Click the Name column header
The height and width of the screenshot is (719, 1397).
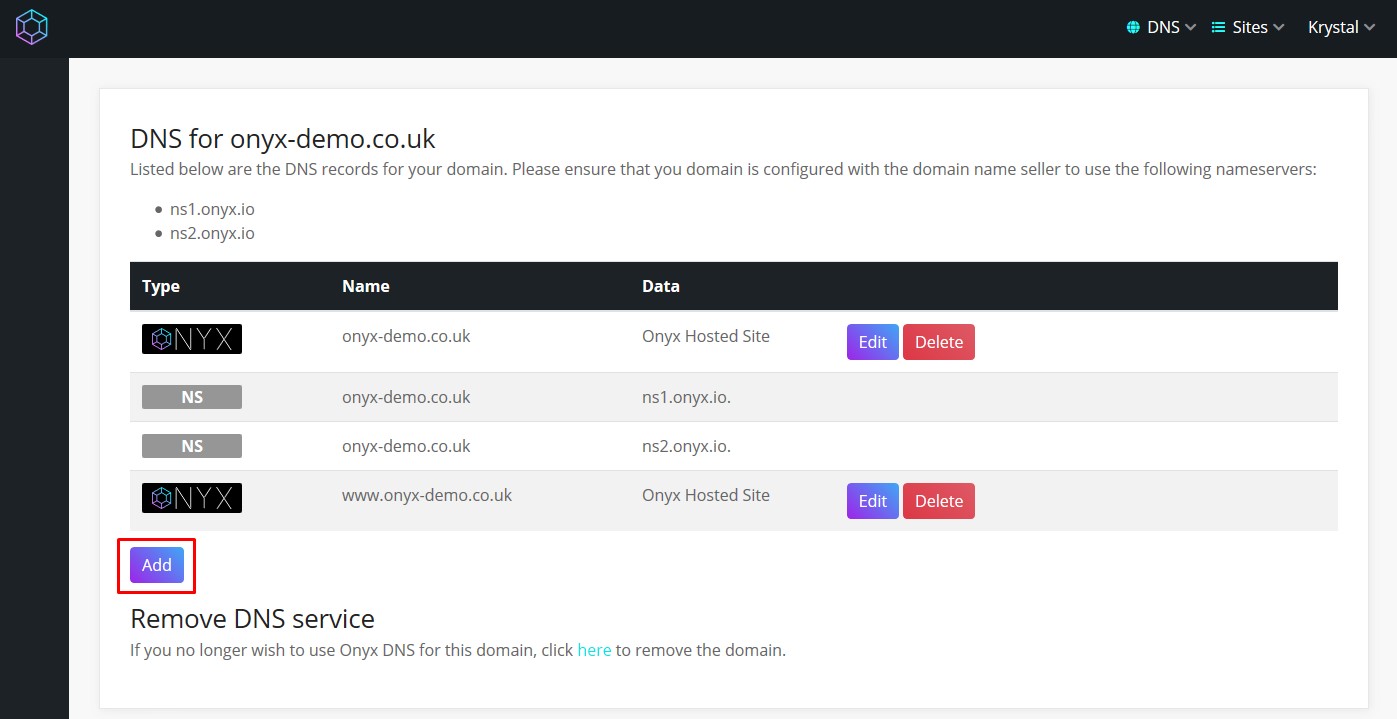pyautogui.click(x=366, y=286)
